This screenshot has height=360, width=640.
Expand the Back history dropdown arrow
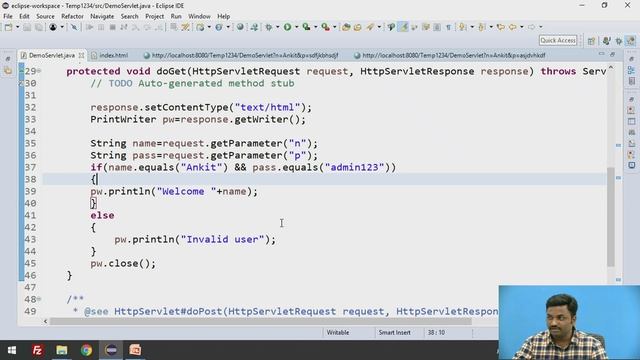point(521,27)
